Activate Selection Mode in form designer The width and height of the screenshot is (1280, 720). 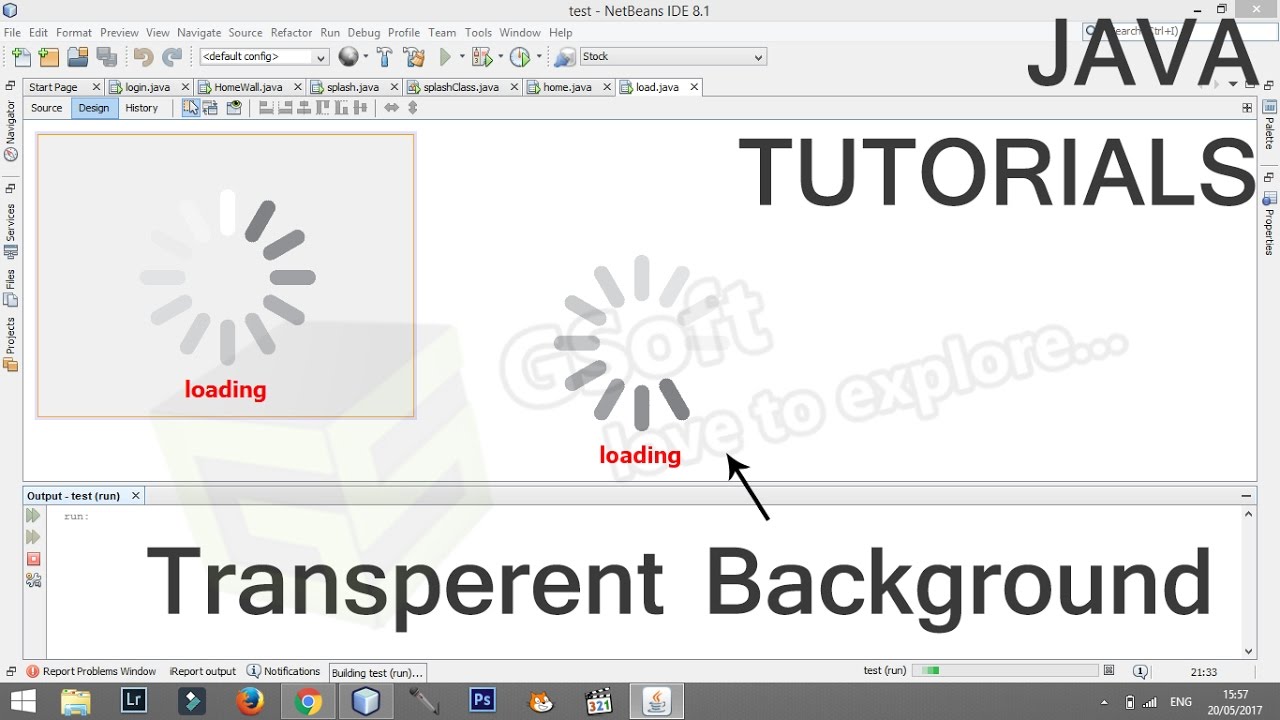coord(190,108)
